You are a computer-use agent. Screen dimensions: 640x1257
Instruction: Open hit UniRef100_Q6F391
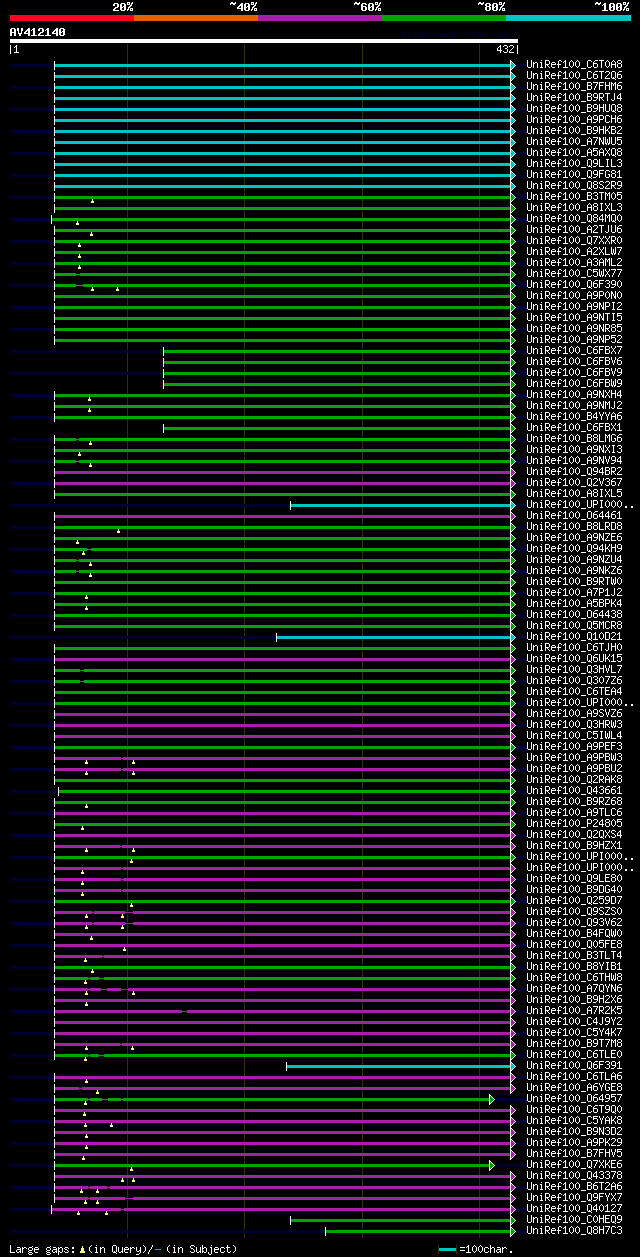pyautogui.click(x=574, y=1065)
